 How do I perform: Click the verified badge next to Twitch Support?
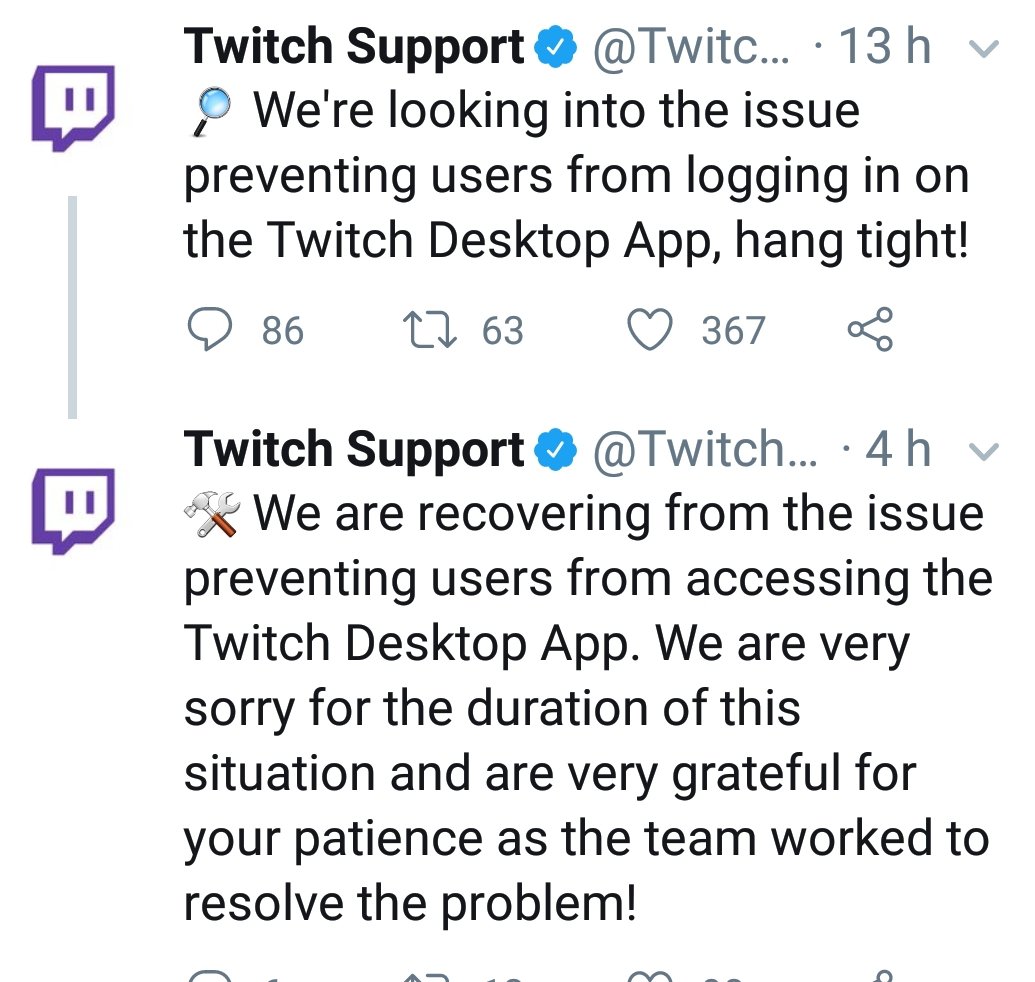click(x=554, y=45)
